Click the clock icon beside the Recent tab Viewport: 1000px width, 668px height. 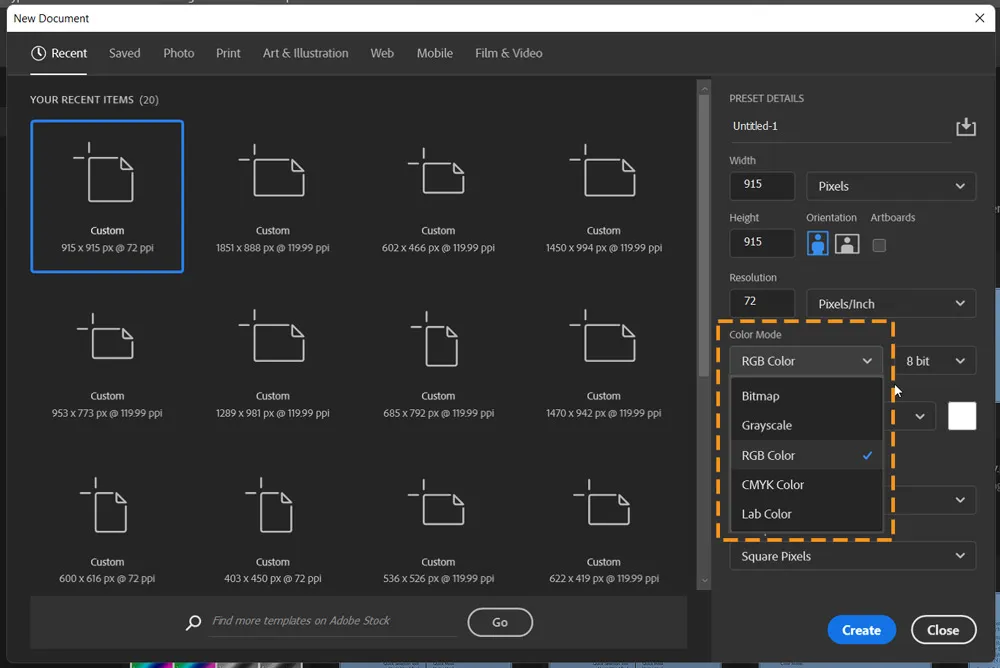tap(37, 53)
